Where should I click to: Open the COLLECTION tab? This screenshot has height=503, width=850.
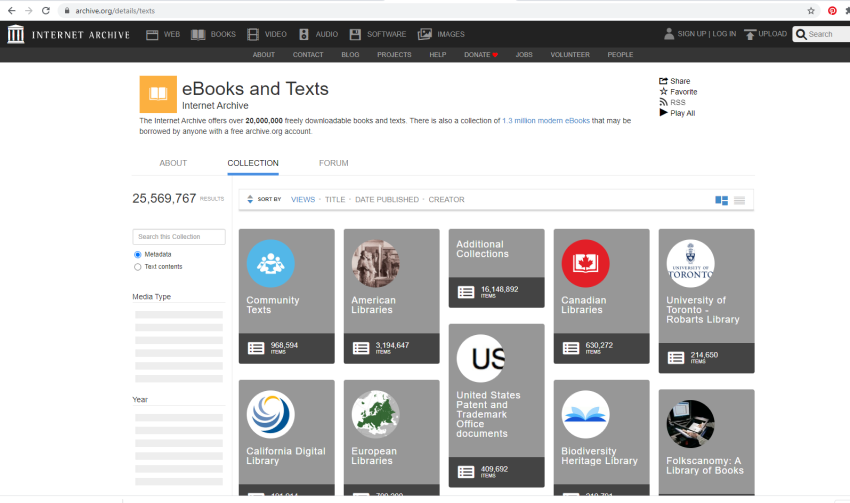point(253,163)
